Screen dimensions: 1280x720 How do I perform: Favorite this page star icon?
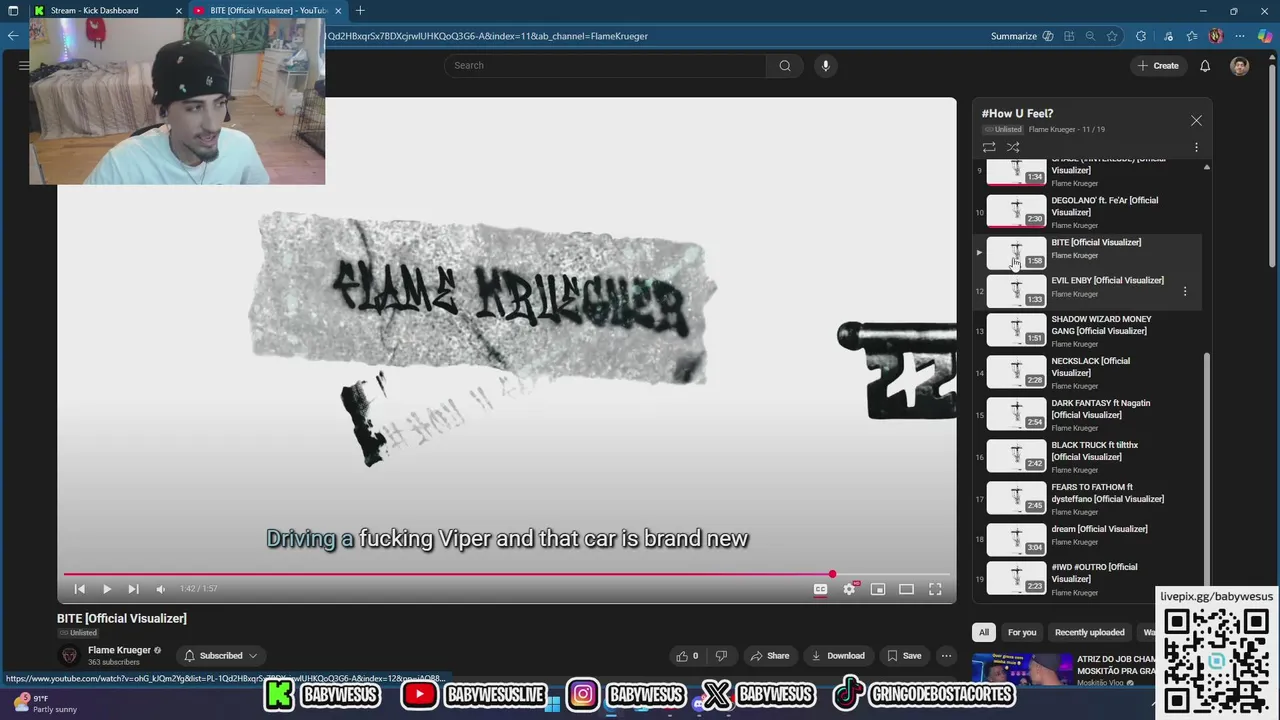(1112, 36)
